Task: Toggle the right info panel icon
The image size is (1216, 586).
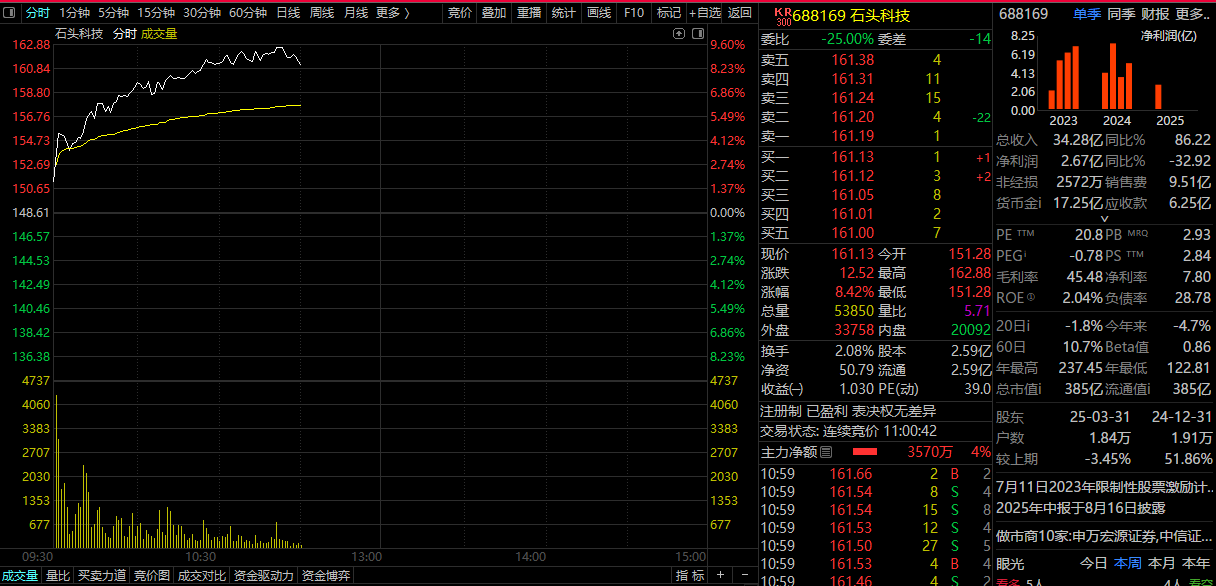Action: (696, 33)
